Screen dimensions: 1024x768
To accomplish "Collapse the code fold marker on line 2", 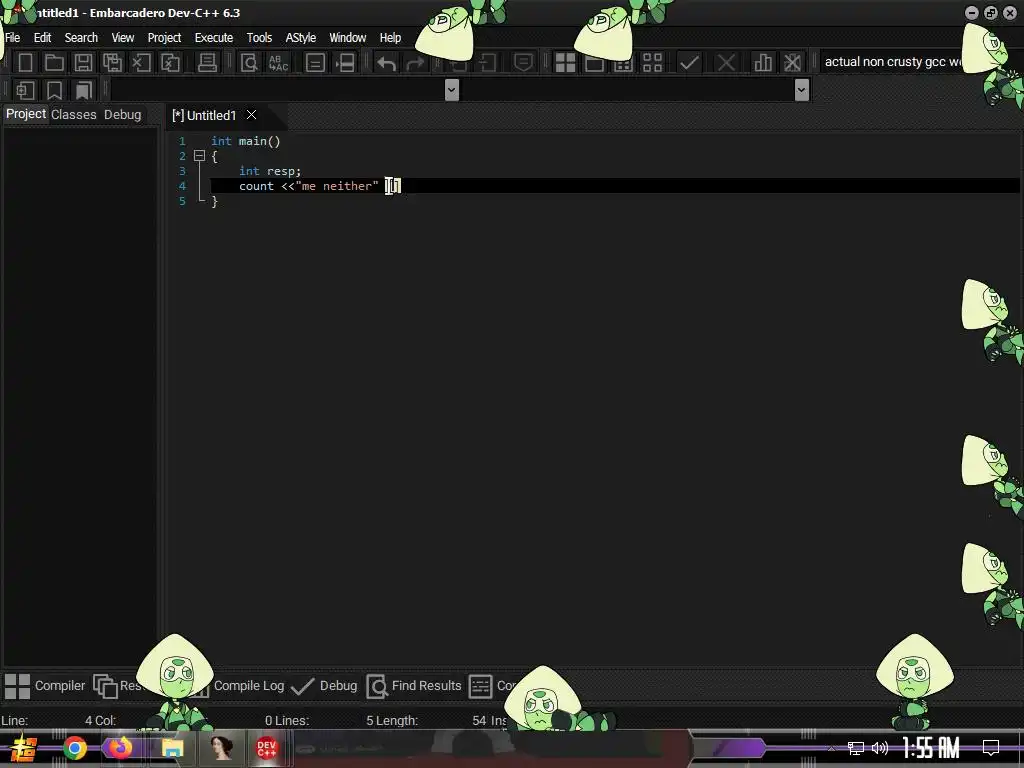I will coord(199,156).
